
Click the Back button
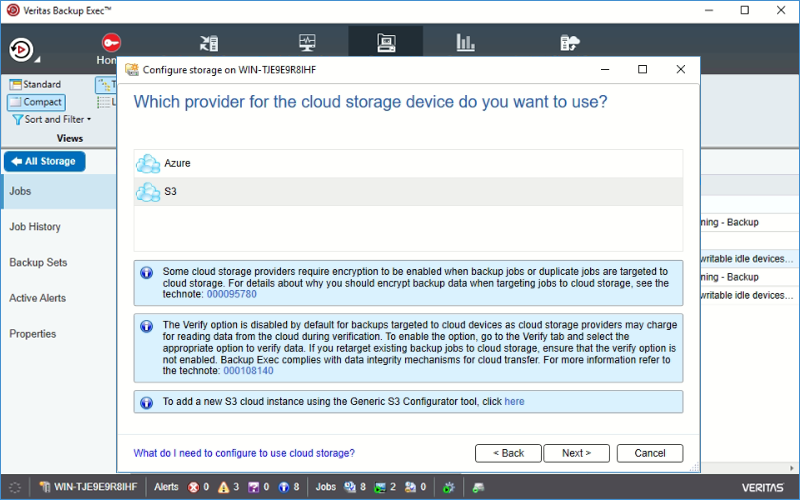pyautogui.click(x=508, y=453)
